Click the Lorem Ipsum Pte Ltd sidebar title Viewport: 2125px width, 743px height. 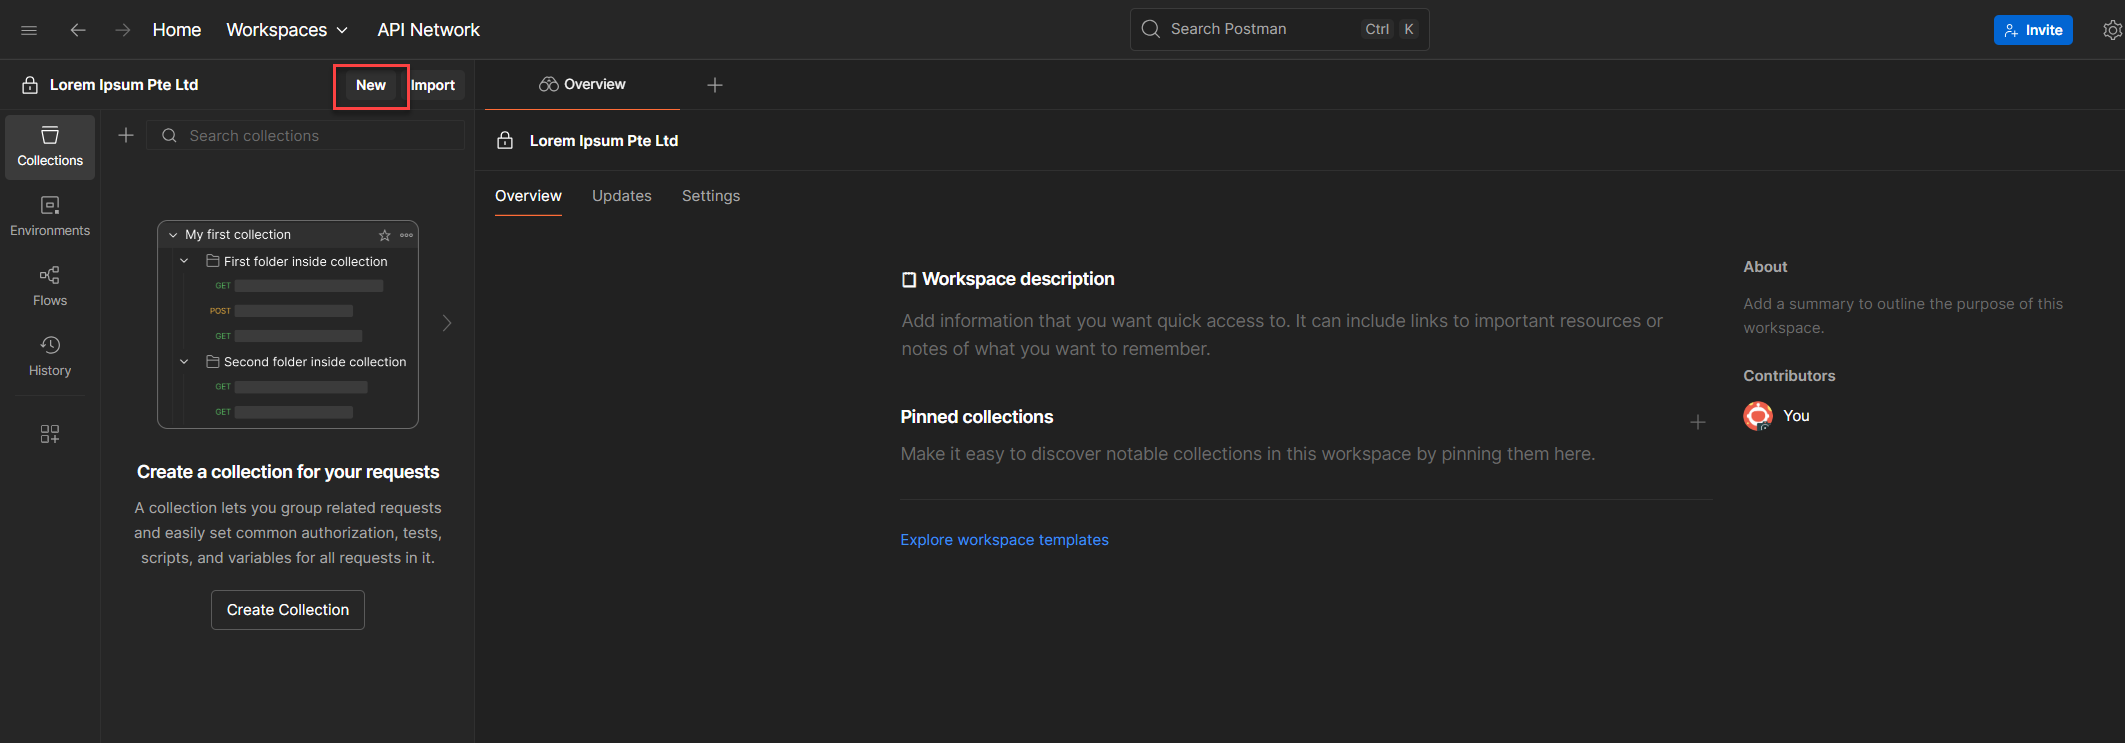[124, 85]
